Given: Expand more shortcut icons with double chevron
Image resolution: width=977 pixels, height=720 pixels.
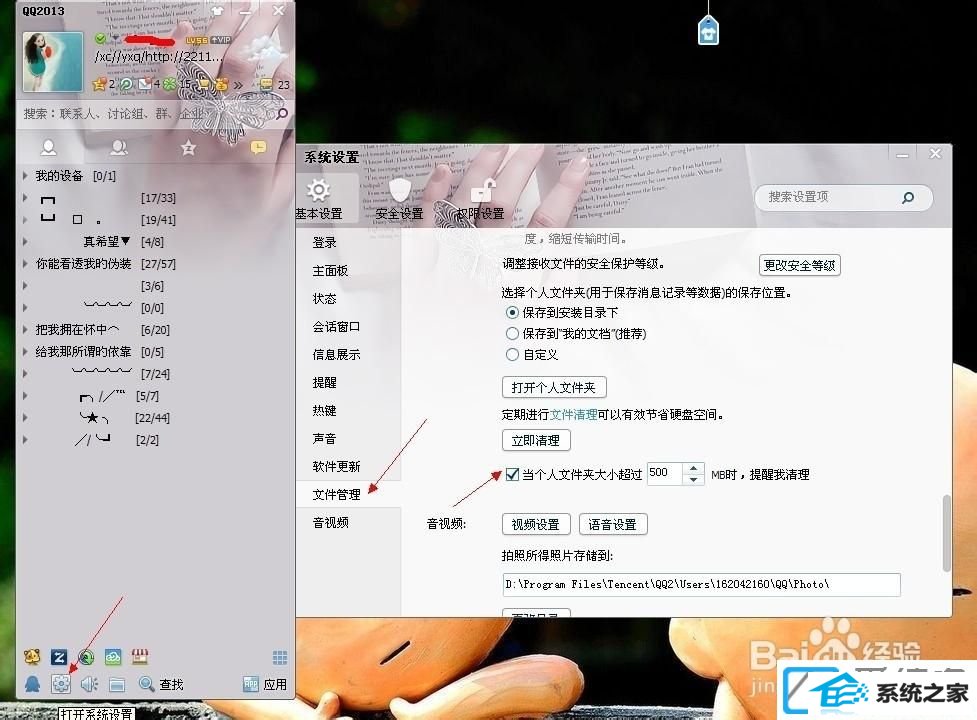Looking at the screenshot, I should (238, 84).
